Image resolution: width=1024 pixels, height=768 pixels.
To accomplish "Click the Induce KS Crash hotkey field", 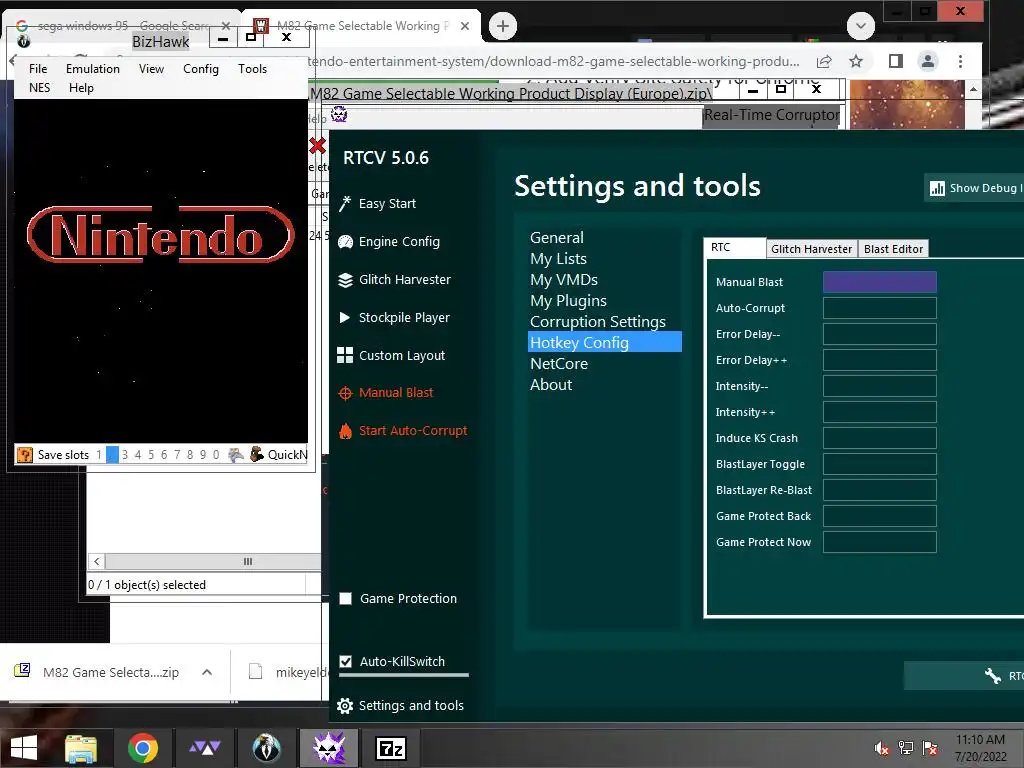I will [x=880, y=438].
